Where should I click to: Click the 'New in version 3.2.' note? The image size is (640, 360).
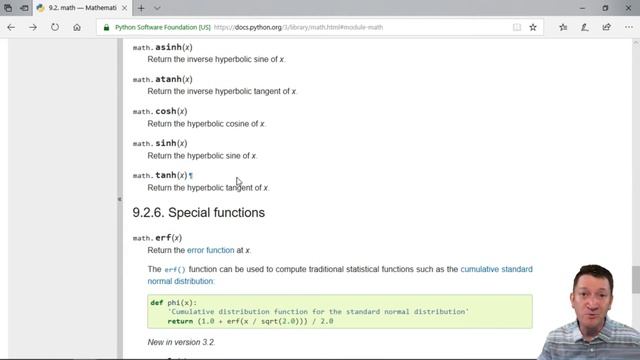point(181,342)
